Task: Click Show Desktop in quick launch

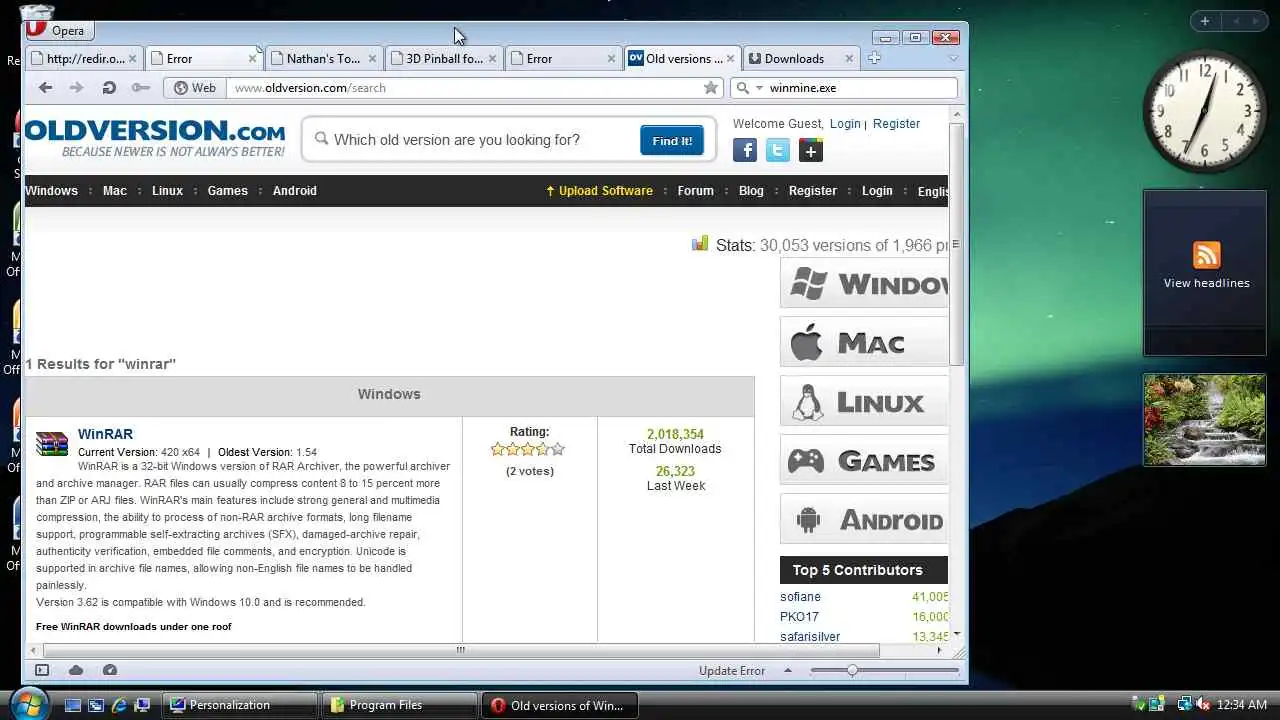Action: 72,705
